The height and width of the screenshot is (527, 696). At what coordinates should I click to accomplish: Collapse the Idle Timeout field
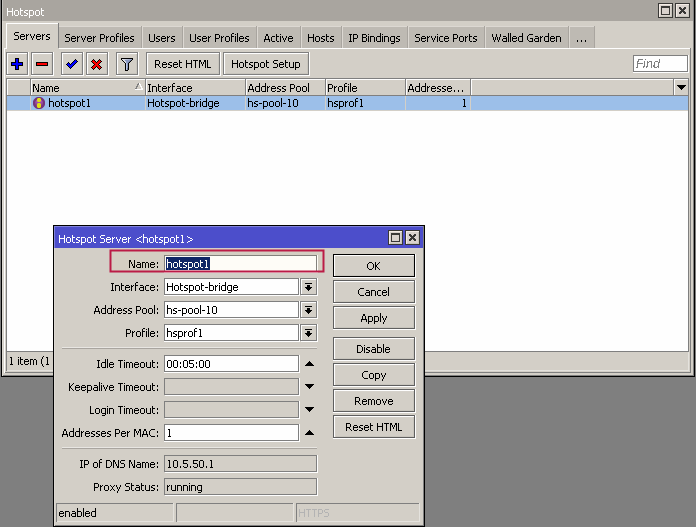(x=309, y=364)
